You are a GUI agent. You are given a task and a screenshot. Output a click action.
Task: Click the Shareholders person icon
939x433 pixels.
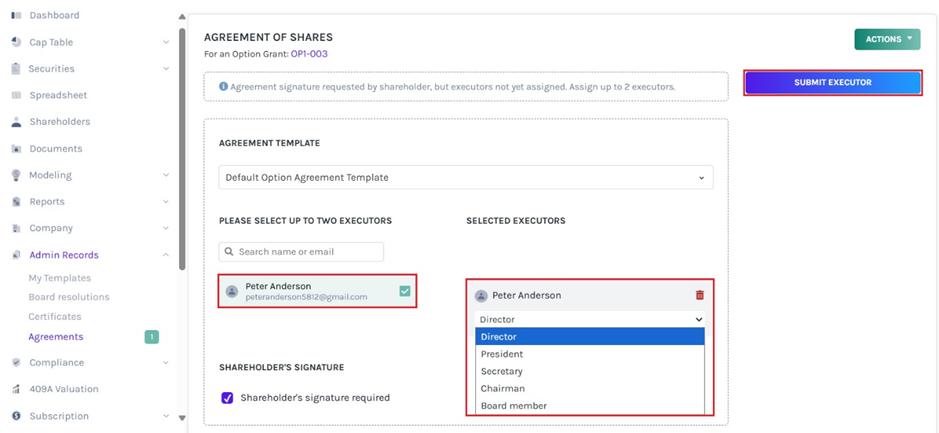coord(16,122)
